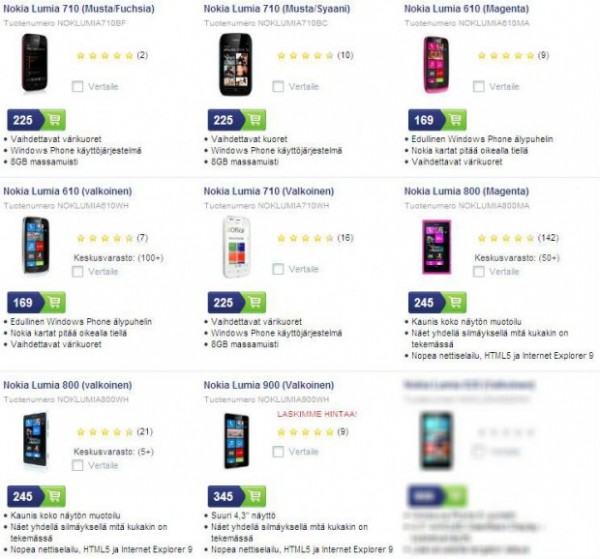
Task: Tick compare box for Lumia 610 valkoinen
Action: click(x=78, y=272)
